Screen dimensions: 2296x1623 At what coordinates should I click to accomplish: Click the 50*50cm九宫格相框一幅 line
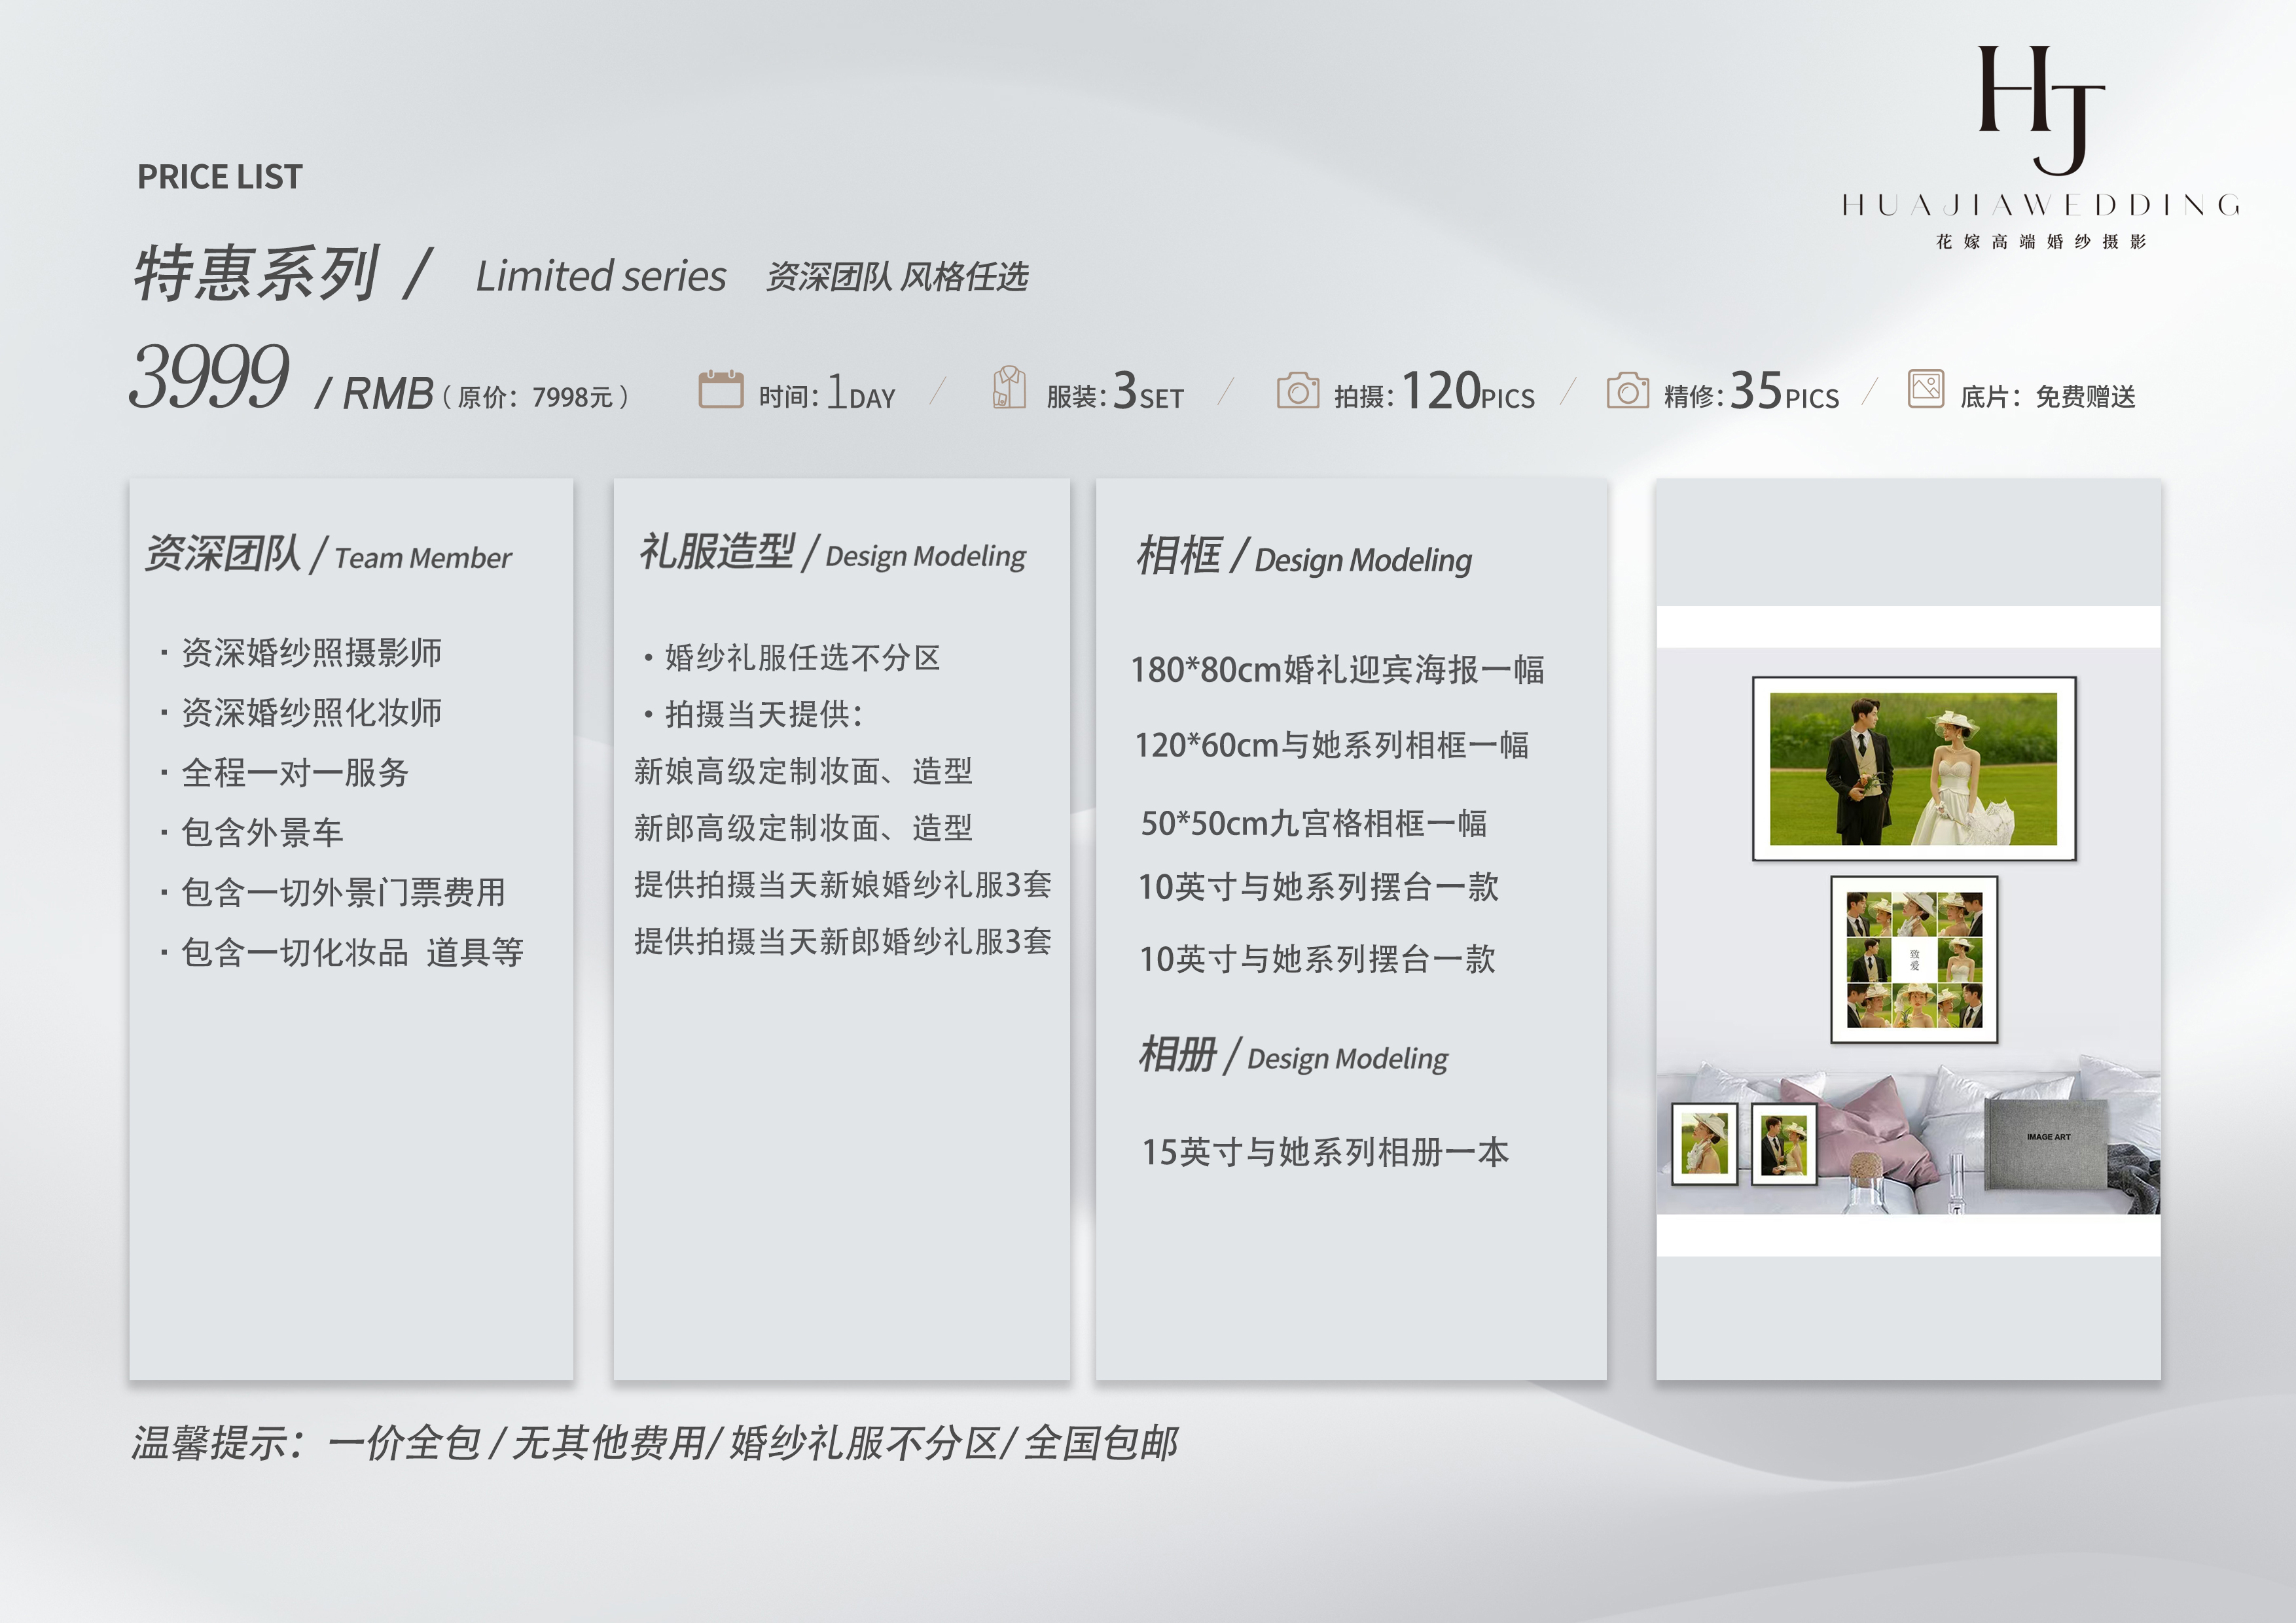1314,824
